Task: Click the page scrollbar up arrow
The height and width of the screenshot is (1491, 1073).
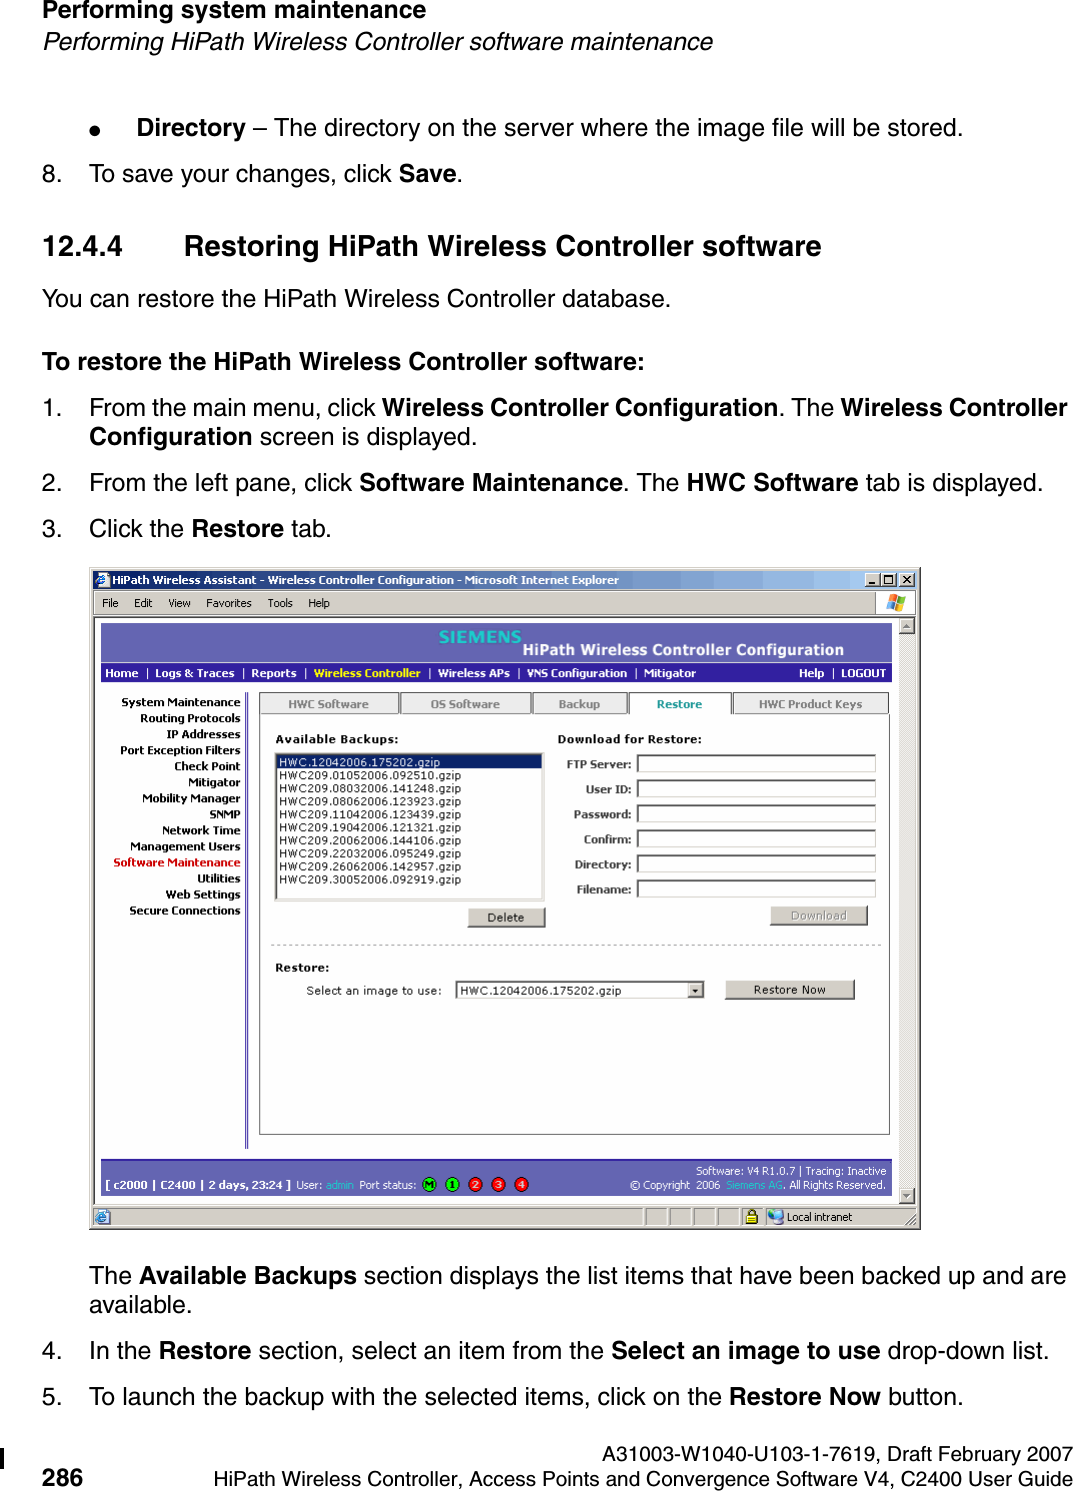Action: [x=908, y=628]
